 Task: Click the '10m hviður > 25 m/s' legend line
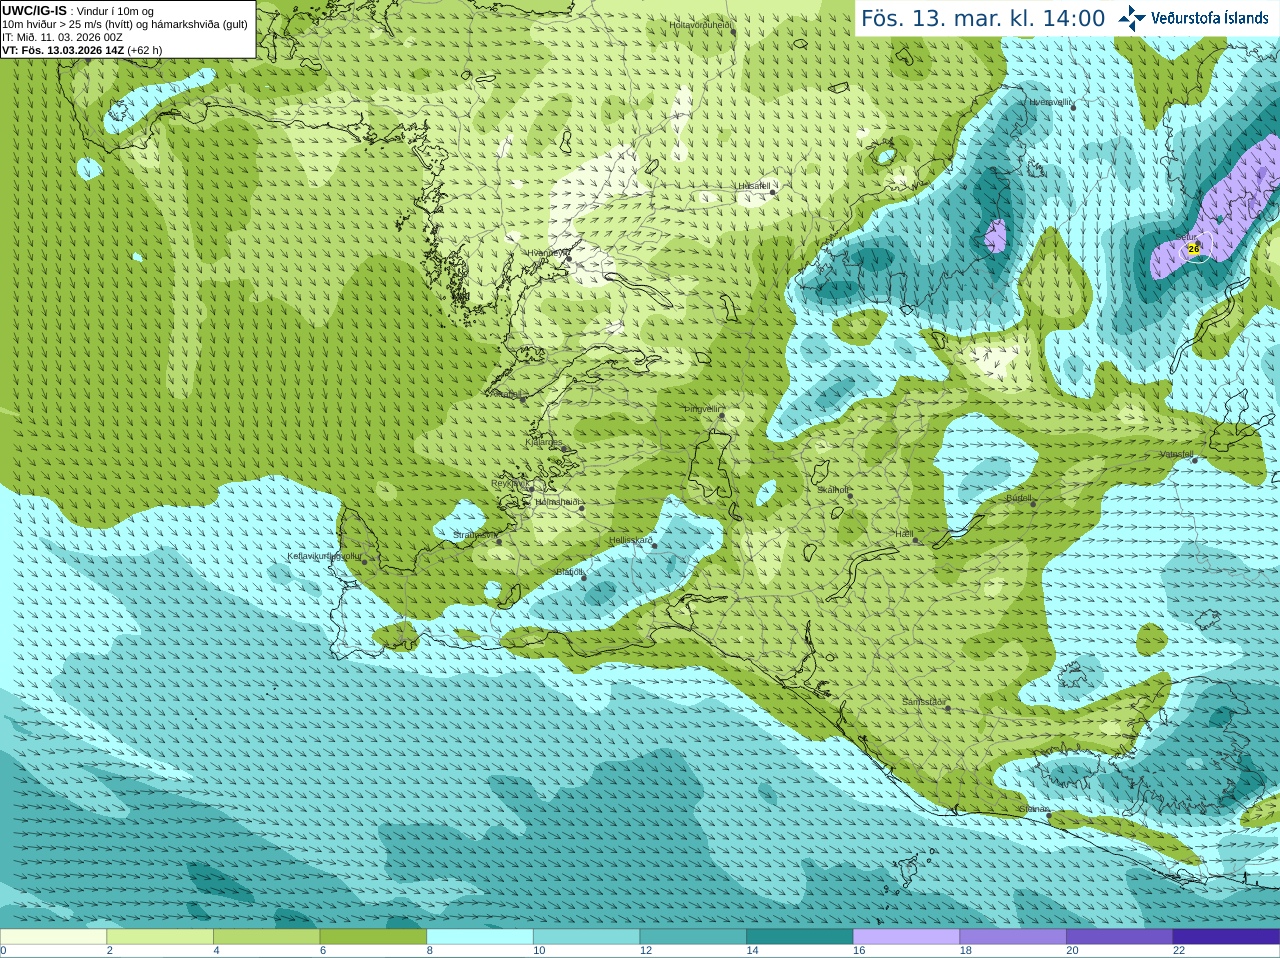125,24
